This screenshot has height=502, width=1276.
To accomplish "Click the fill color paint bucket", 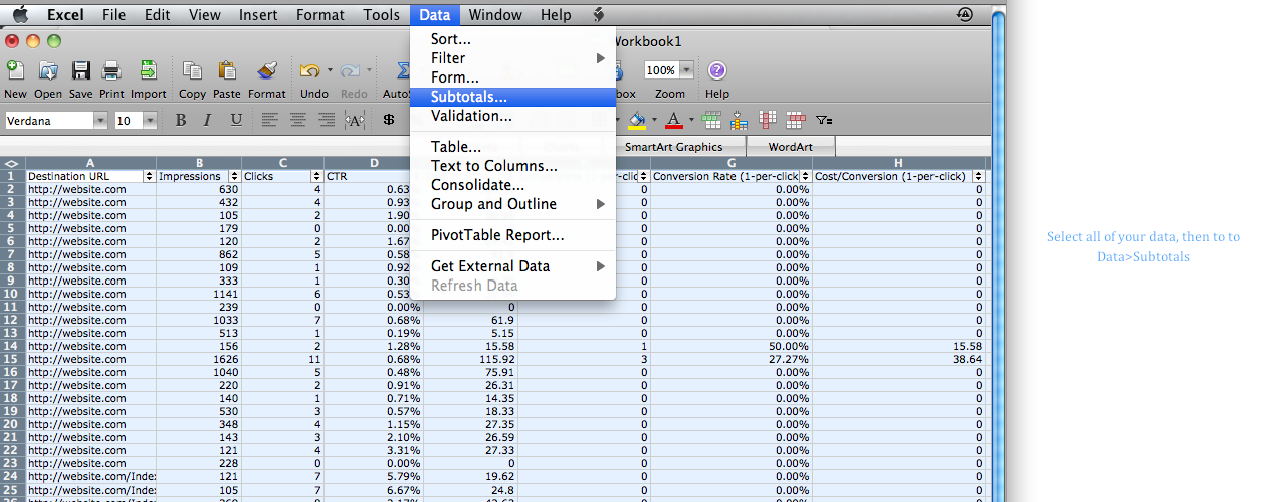I will click(636, 120).
